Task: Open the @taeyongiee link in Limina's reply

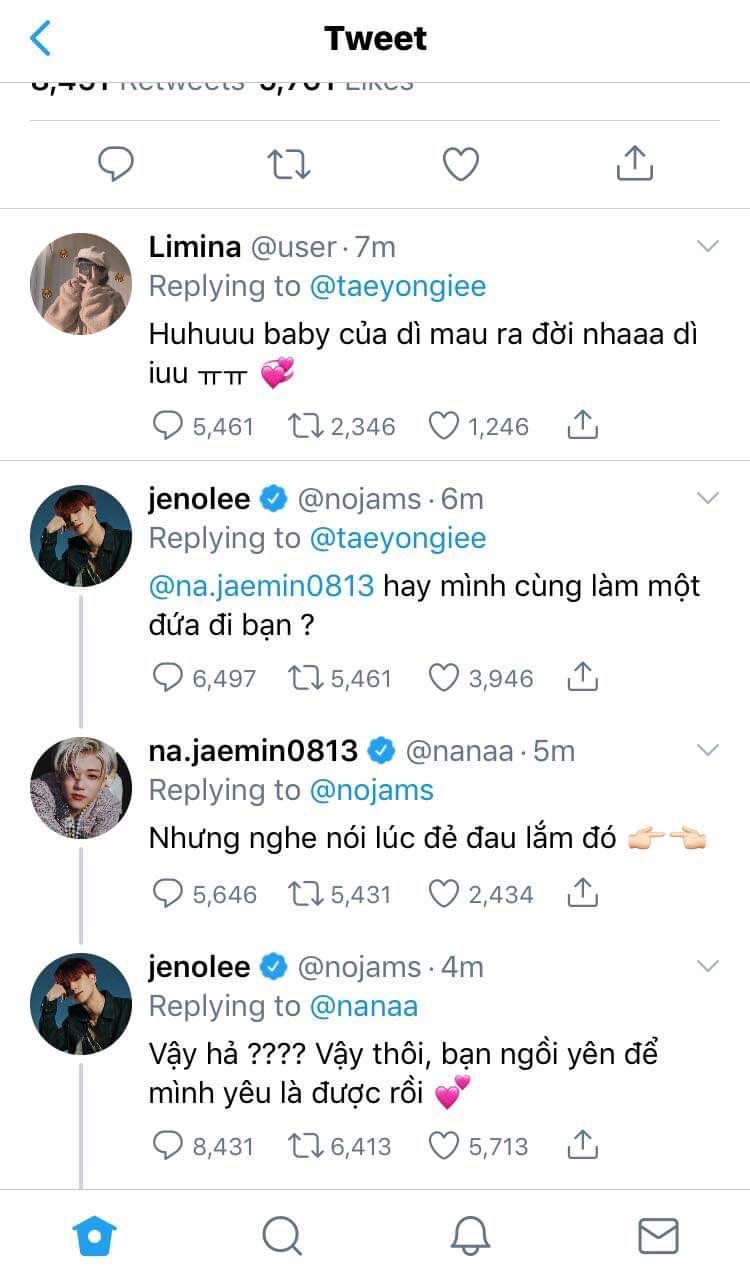Action: point(398,286)
